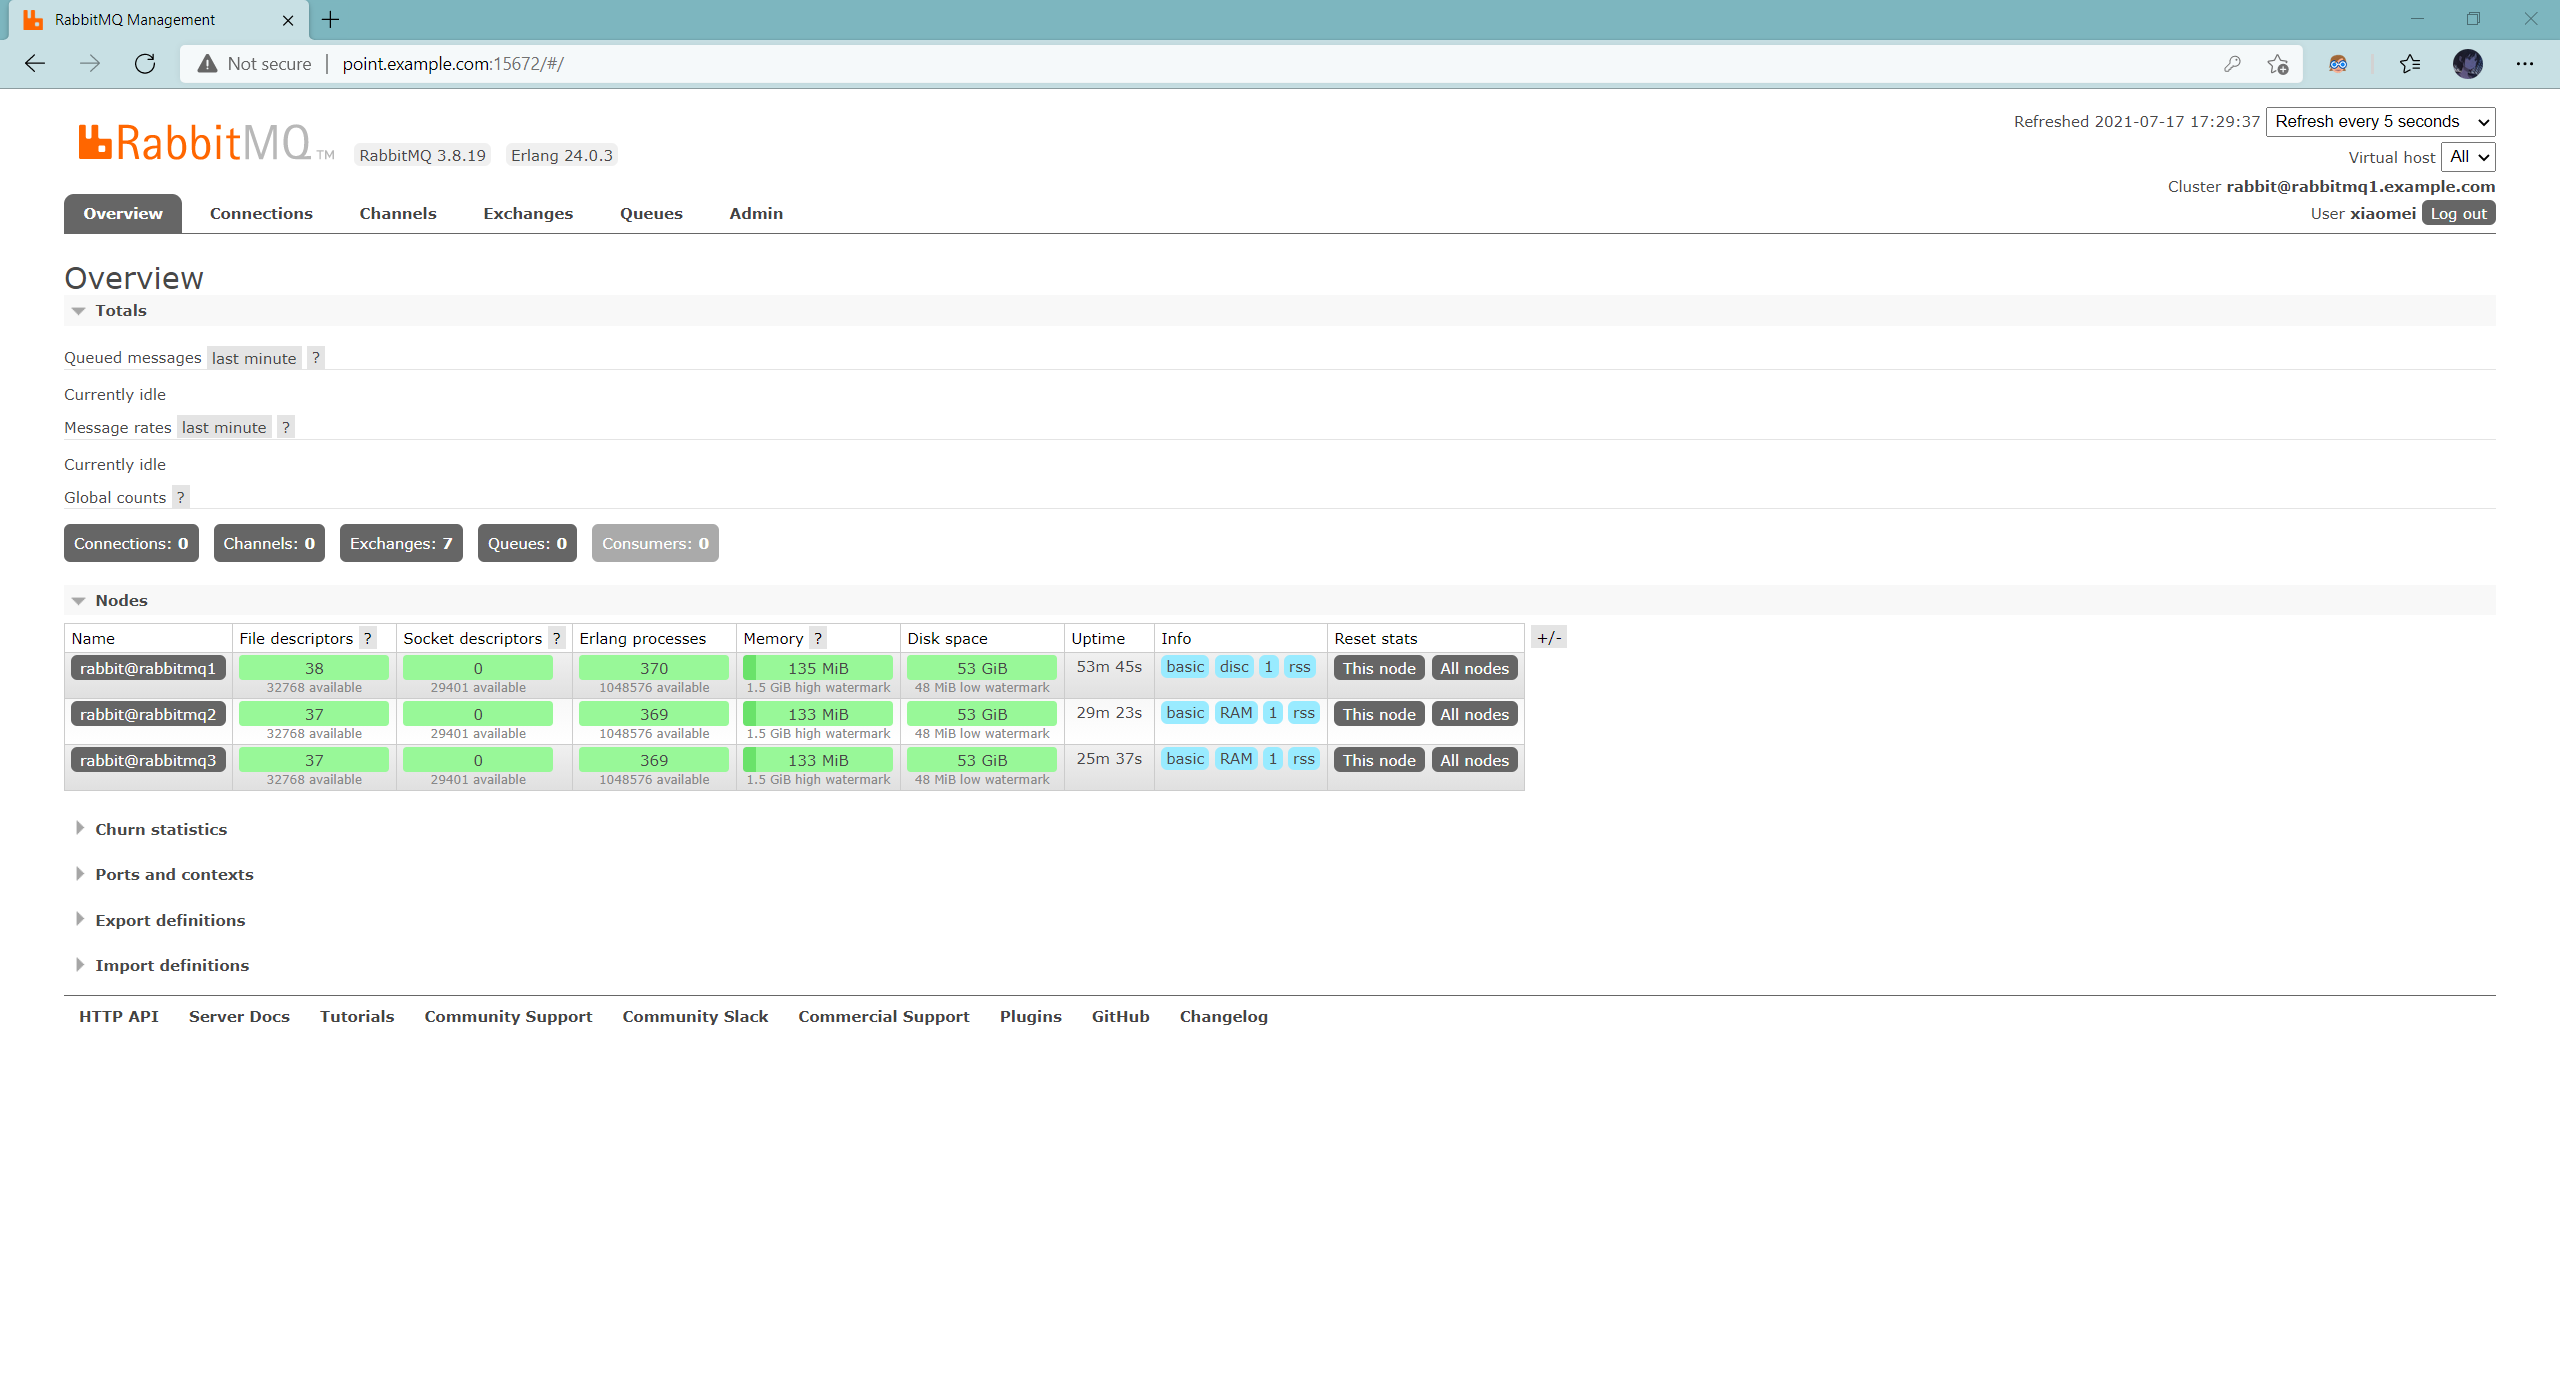This screenshot has width=2560, height=1390.
Task: Open a new browser tab
Action: pyautogui.click(x=331, y=19)
